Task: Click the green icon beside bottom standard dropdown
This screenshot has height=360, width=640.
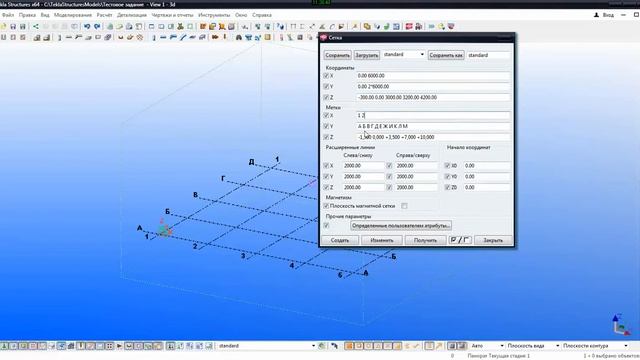Action: (x=322, y=346)
